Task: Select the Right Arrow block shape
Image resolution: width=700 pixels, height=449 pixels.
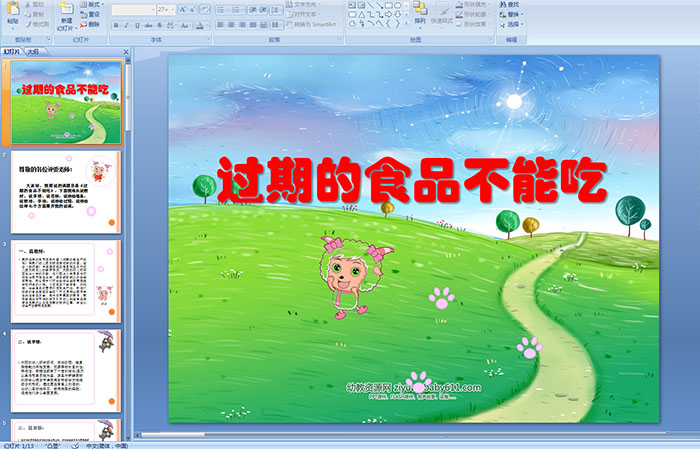Action: tap(388, 14)
